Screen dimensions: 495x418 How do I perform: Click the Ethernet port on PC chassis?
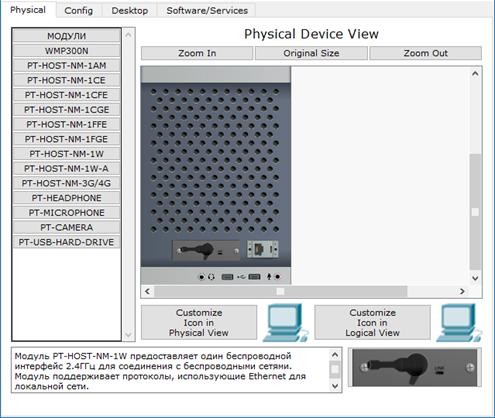tap(259, 249)
